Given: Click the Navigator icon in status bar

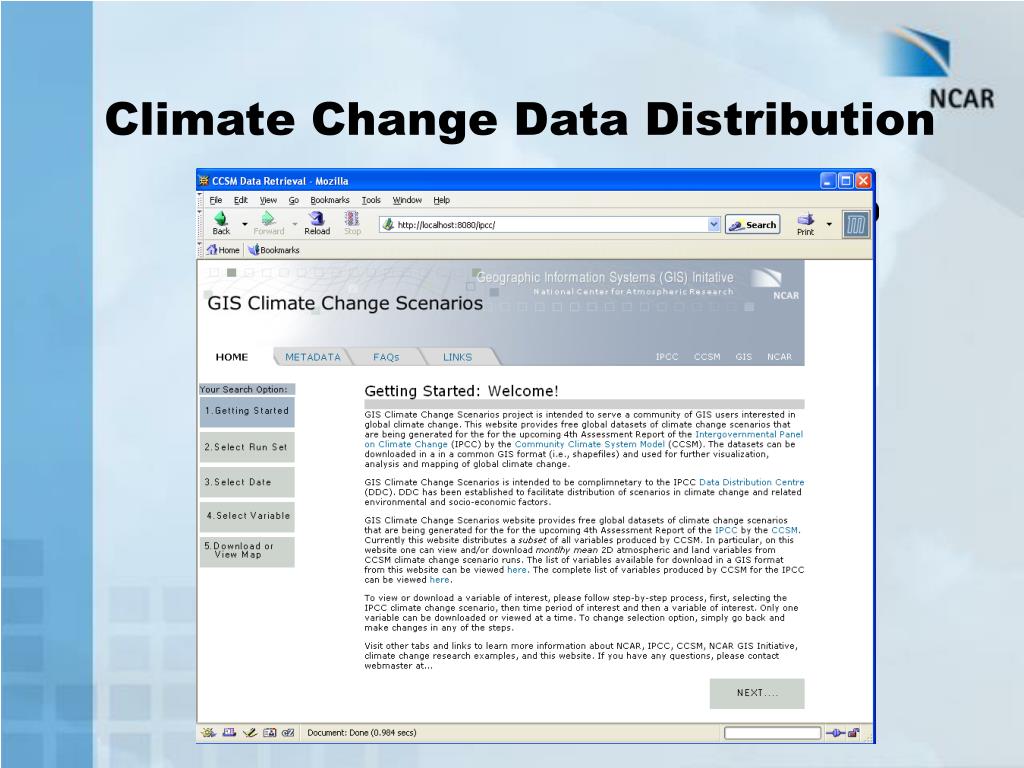Looking at the screenshot, I should (x=208, y=733).
